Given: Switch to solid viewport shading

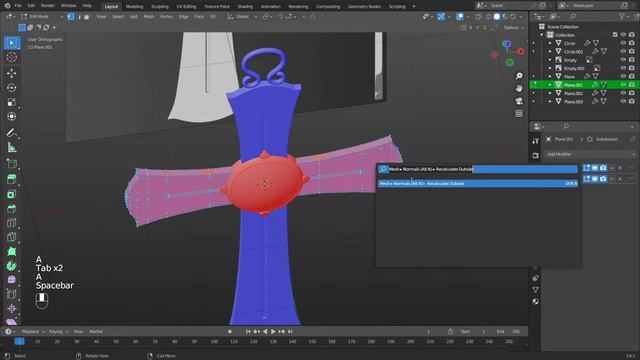Looking at the screenshot, I should [x=497, y=17].
